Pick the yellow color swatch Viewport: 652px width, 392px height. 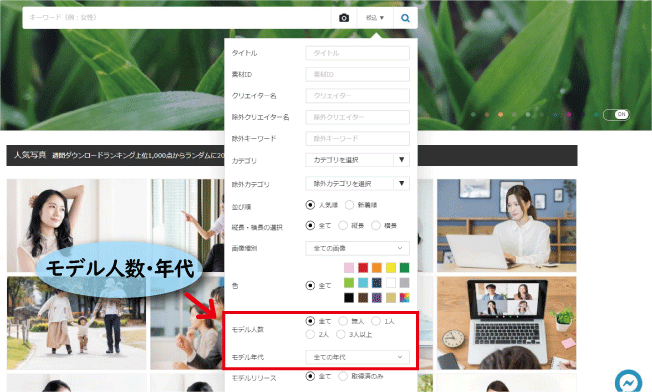391,268
